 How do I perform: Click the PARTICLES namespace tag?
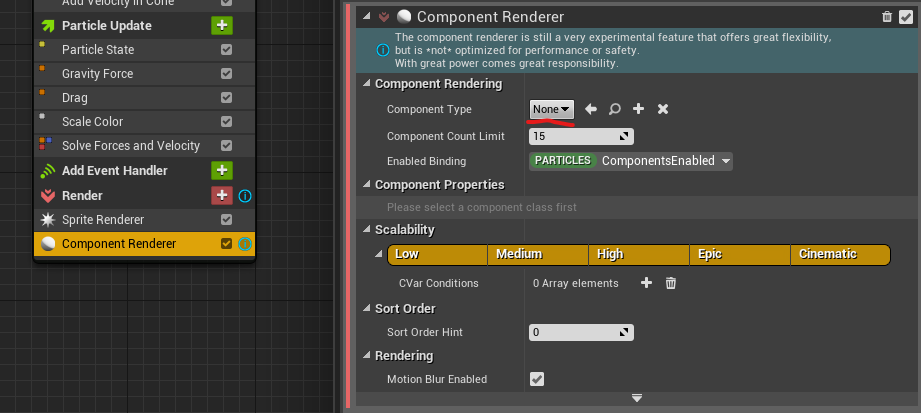coord(563,160)
